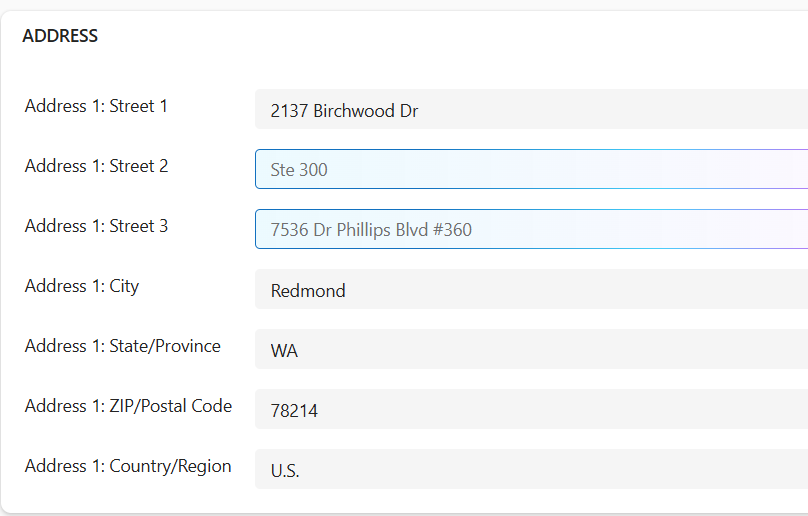The width and height of the screenshot is (808, 516).
Task: Click the 'Address 1: State/Province' label
Action: [x=122, y=346]
